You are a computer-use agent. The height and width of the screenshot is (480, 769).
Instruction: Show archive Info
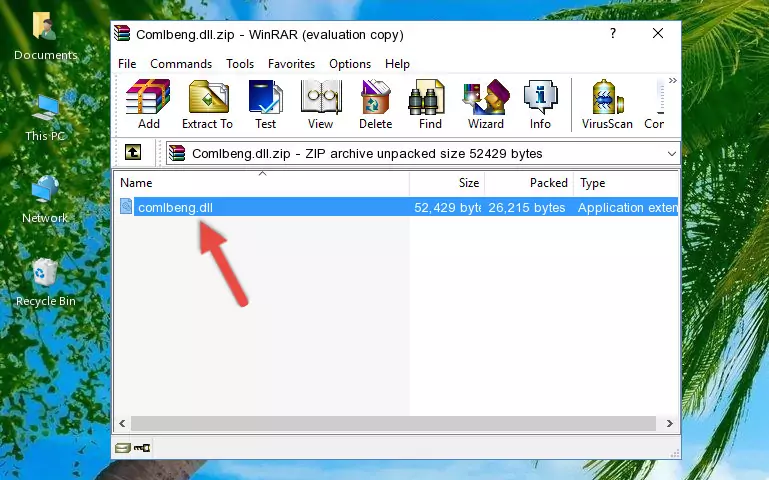point(540,104)
